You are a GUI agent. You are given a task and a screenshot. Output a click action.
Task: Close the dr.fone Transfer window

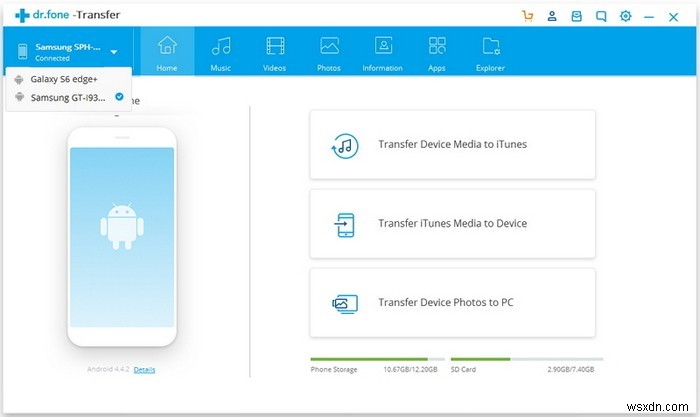click(673, 17)
